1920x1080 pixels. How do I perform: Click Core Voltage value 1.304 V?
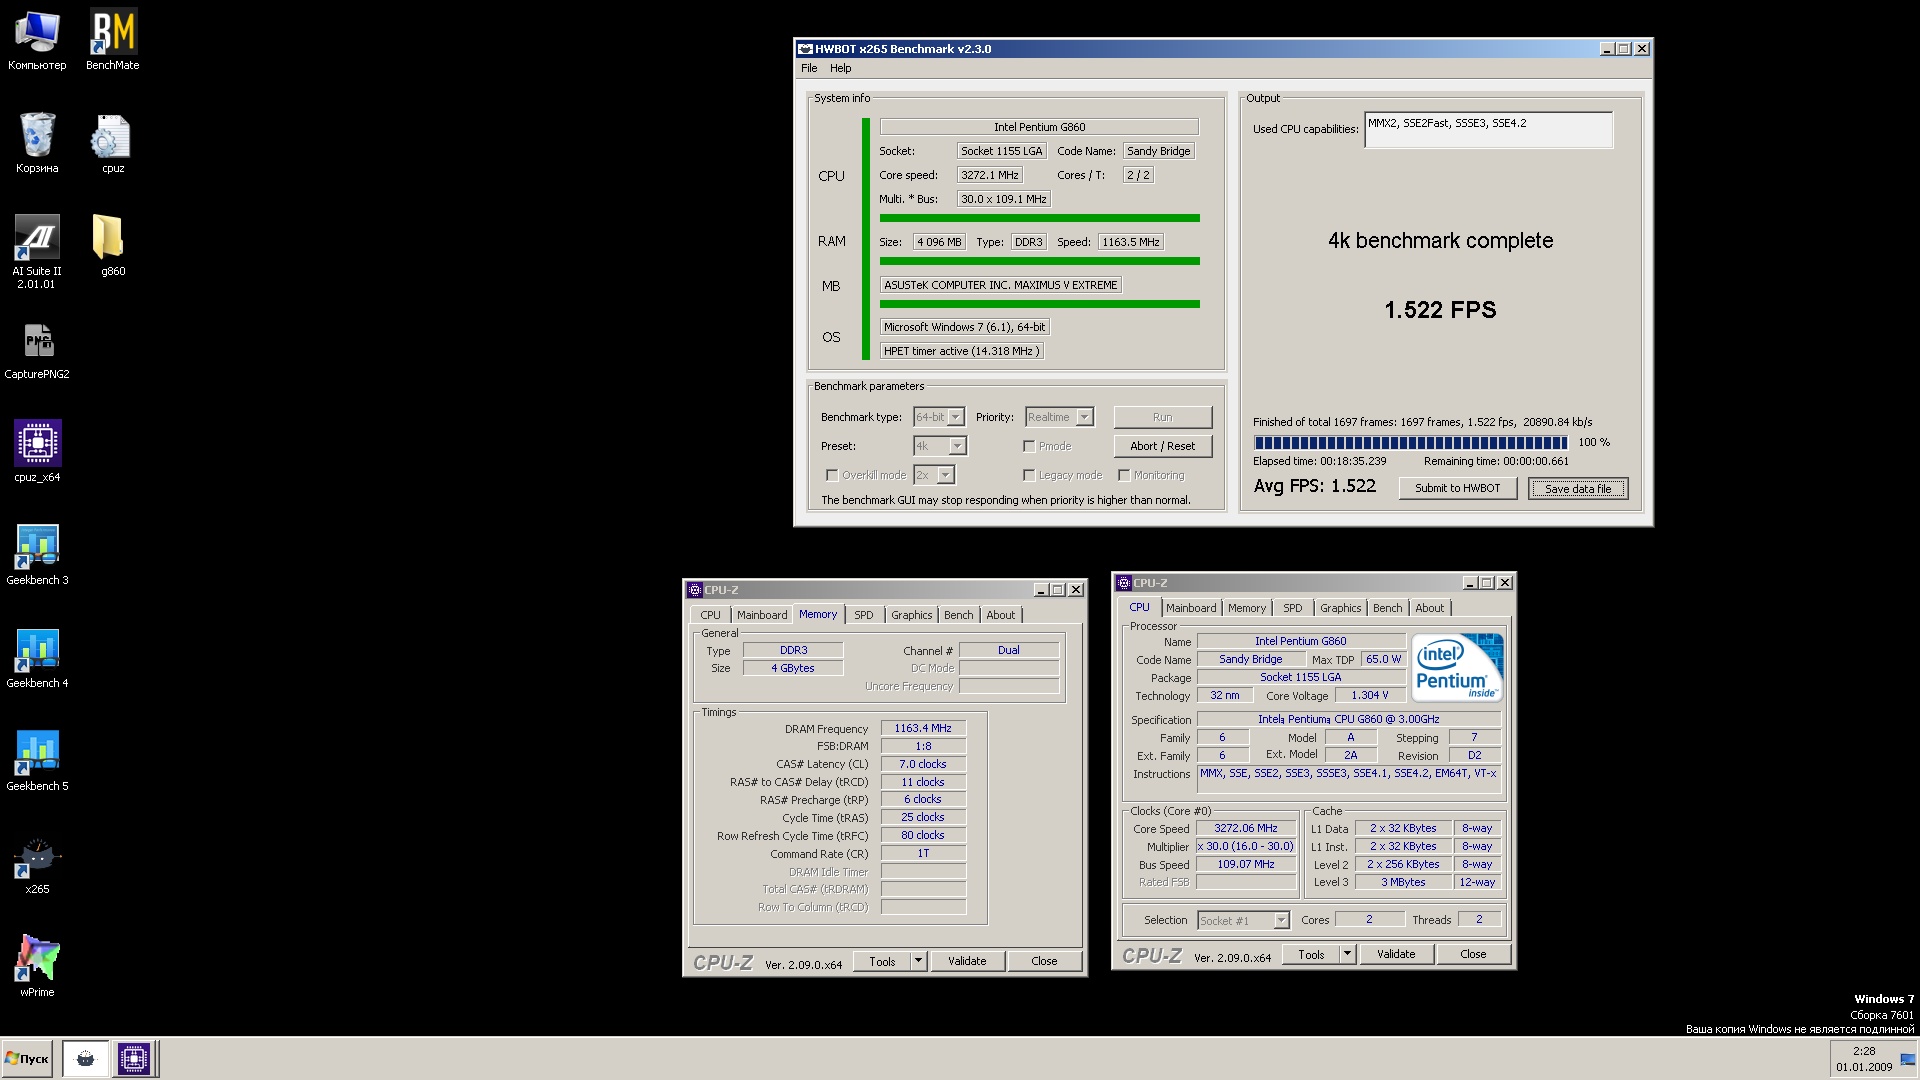pyautogui.click(x=1370, y=695)
